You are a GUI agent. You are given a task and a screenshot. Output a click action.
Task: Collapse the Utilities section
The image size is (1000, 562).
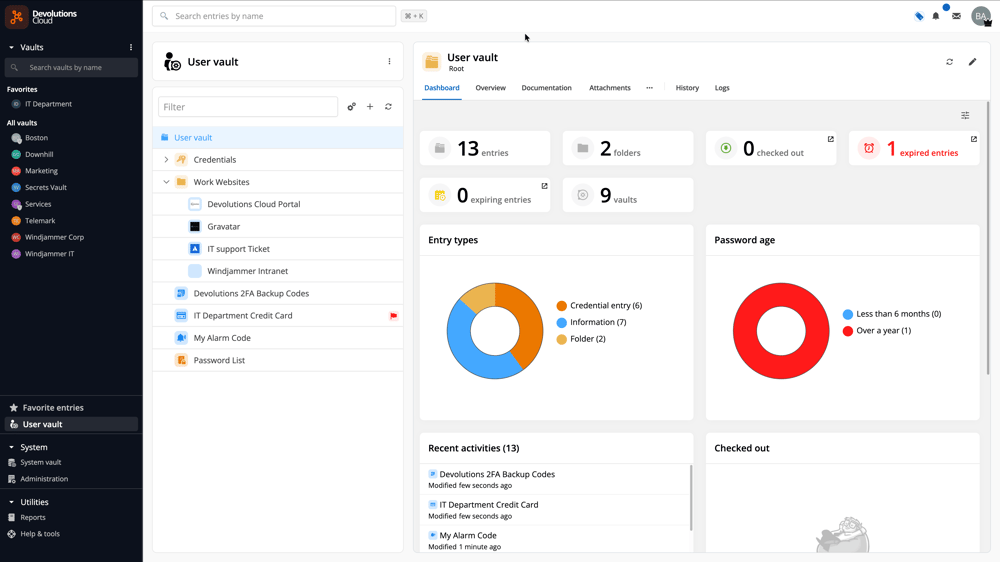pos(11,502)
